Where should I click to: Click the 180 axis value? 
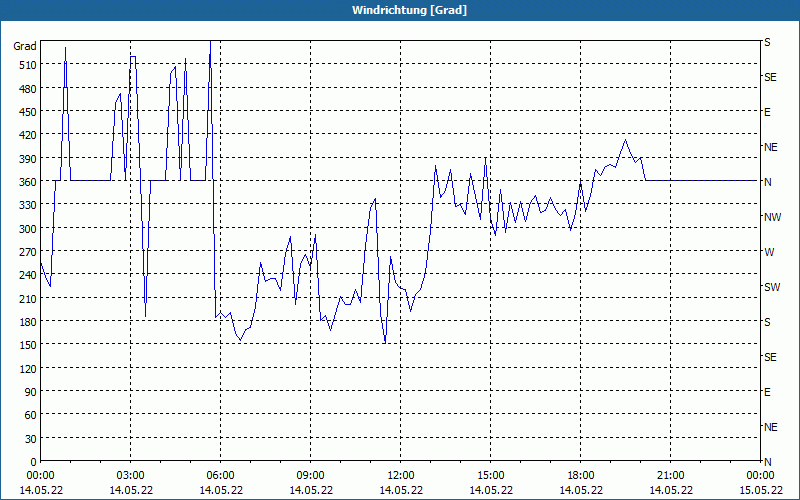pyautogui.click(x=28, y=322)
